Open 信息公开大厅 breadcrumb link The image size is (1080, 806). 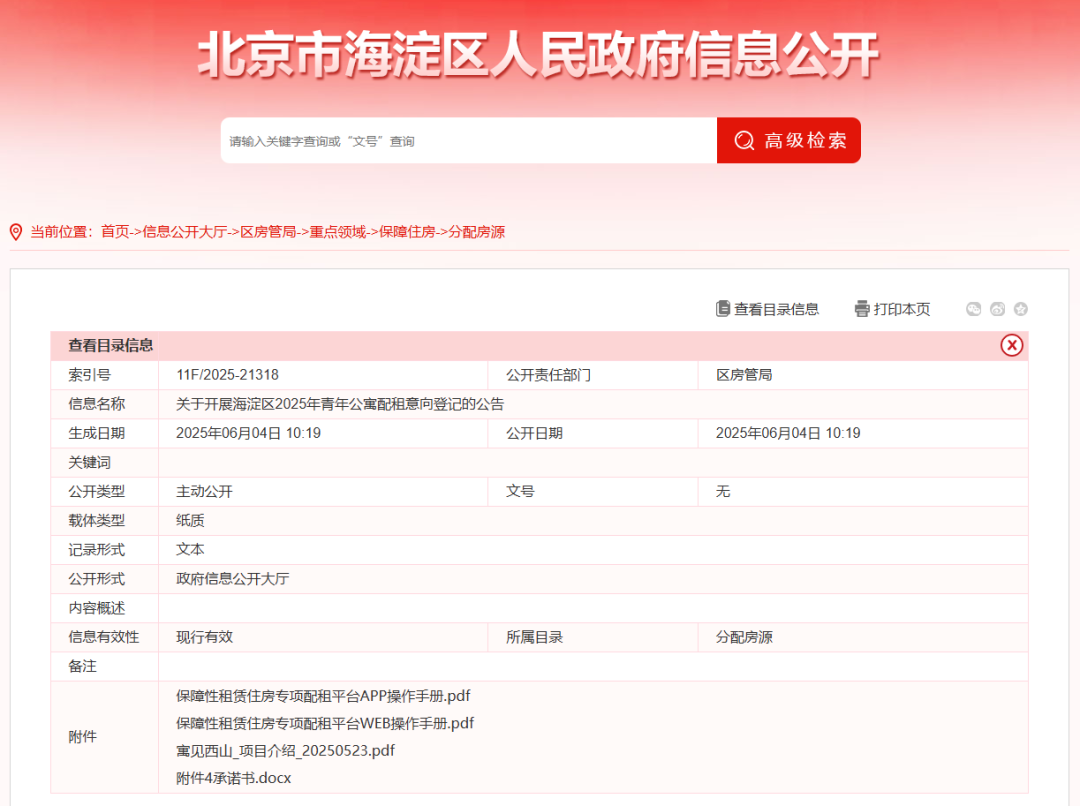[185, 232]
